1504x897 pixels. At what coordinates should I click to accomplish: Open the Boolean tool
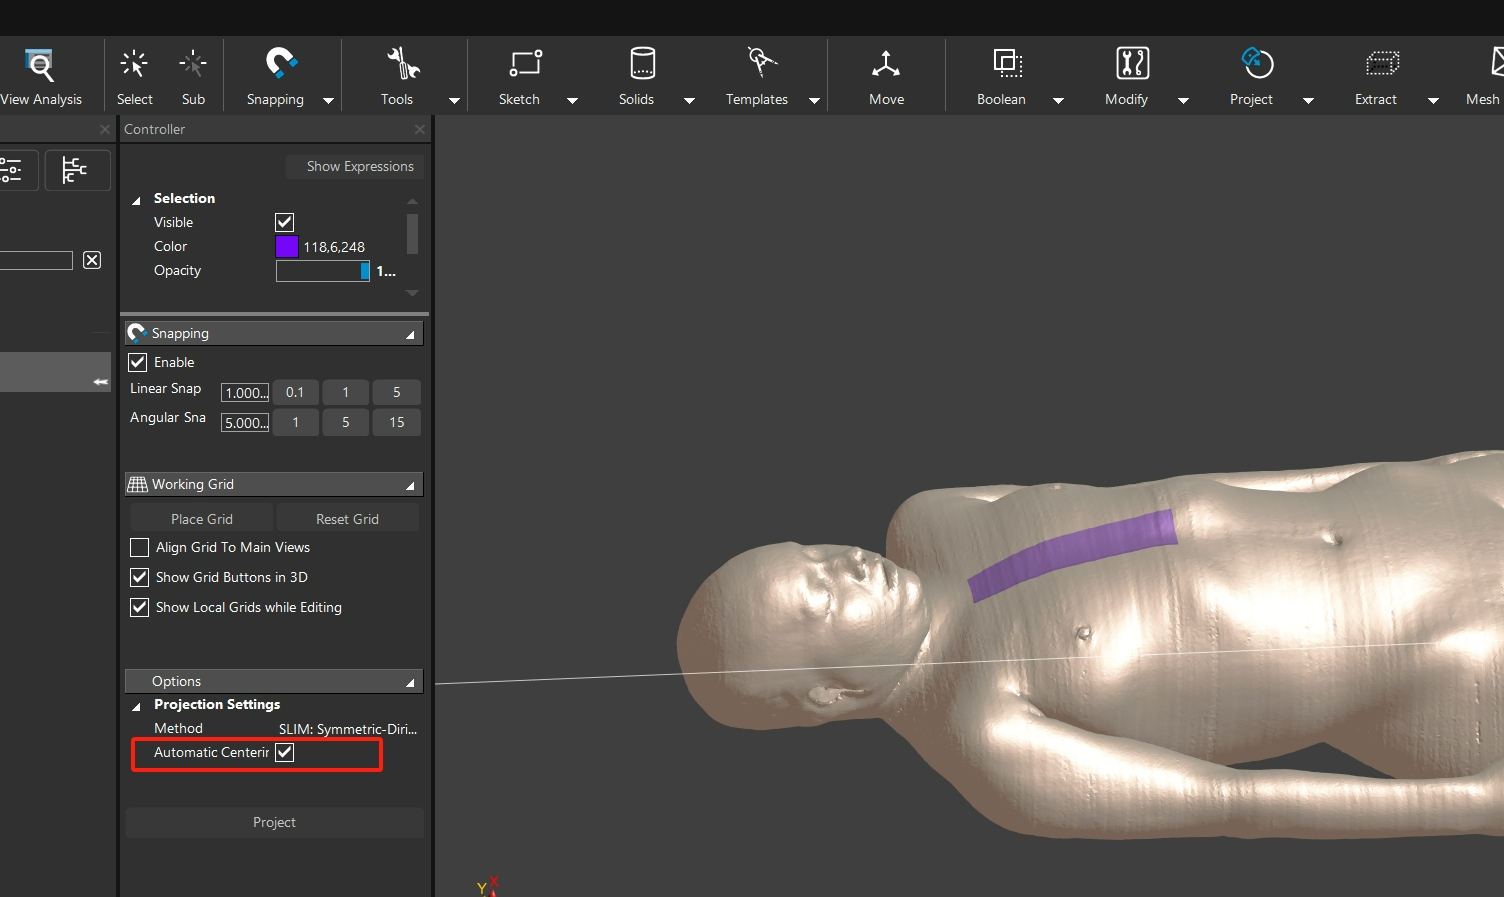pyautogui.click(x=1006, y=65)
